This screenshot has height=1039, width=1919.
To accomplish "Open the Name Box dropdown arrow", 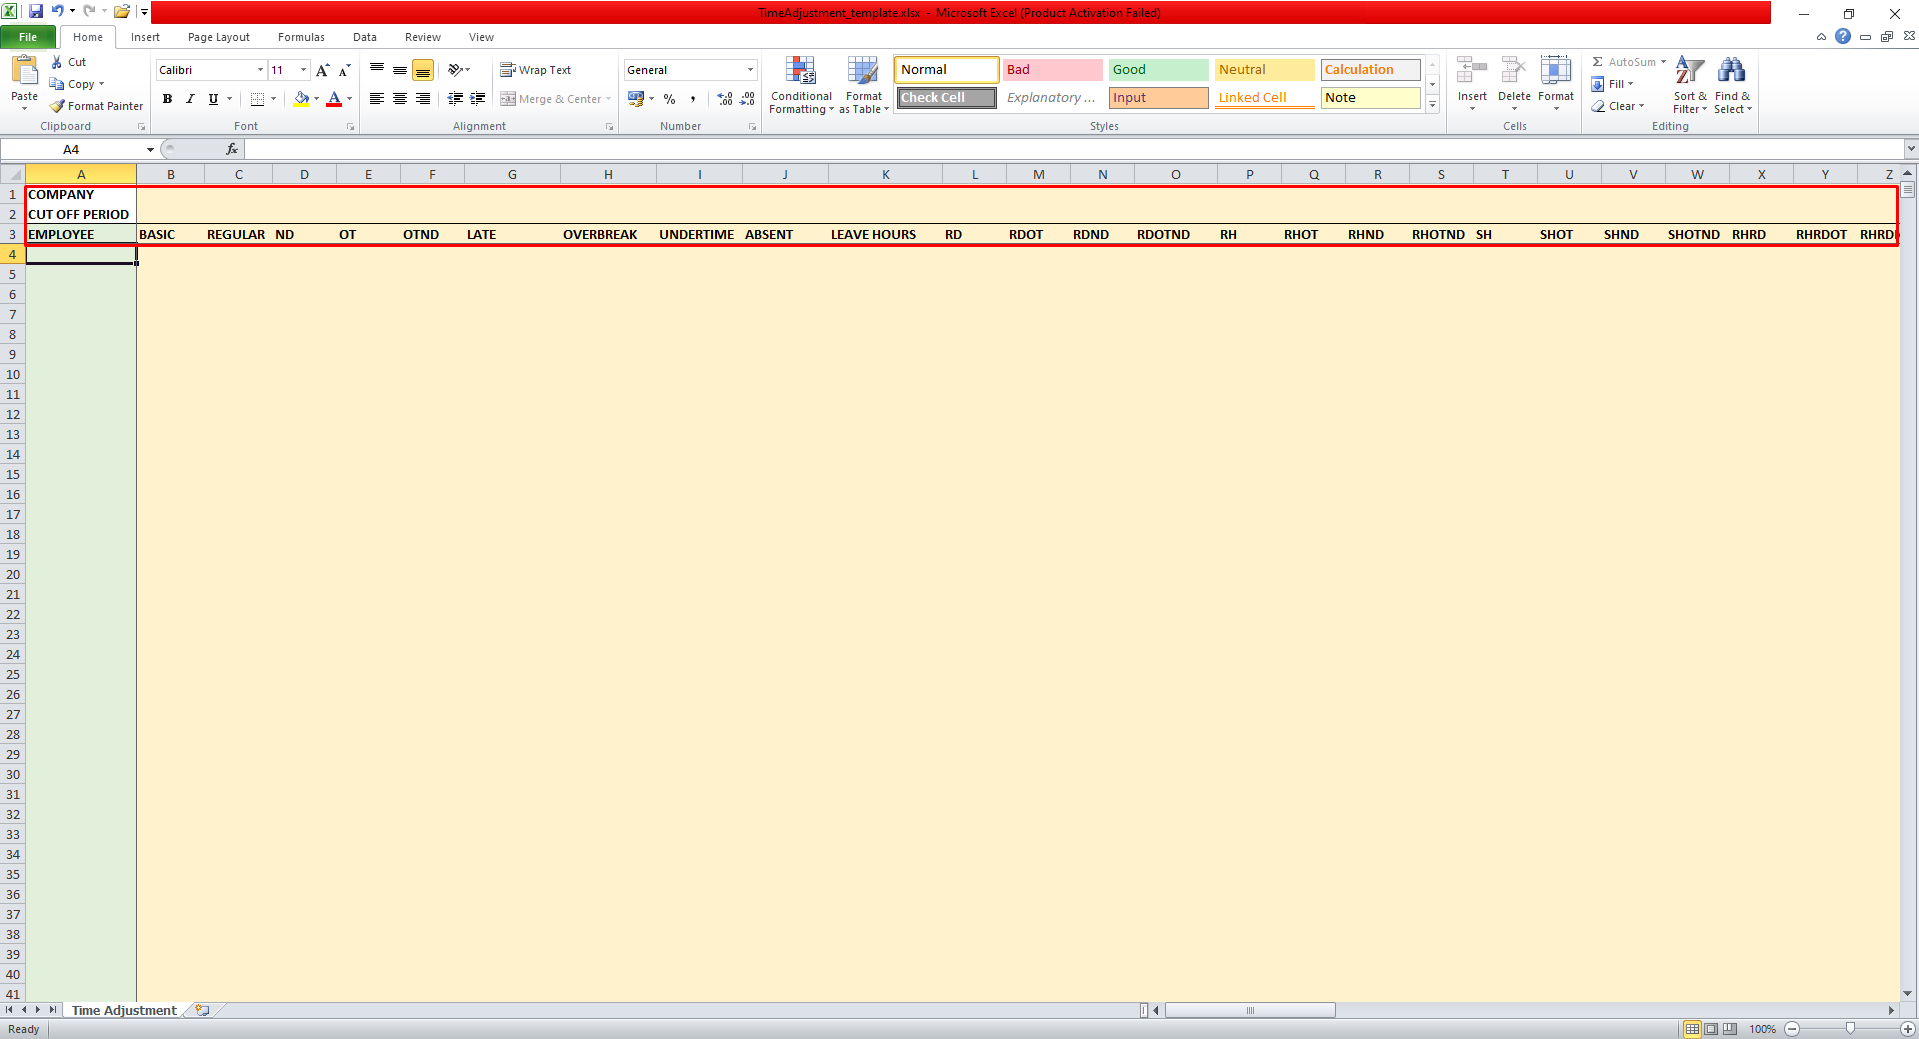I will click(x=150, y=149).
